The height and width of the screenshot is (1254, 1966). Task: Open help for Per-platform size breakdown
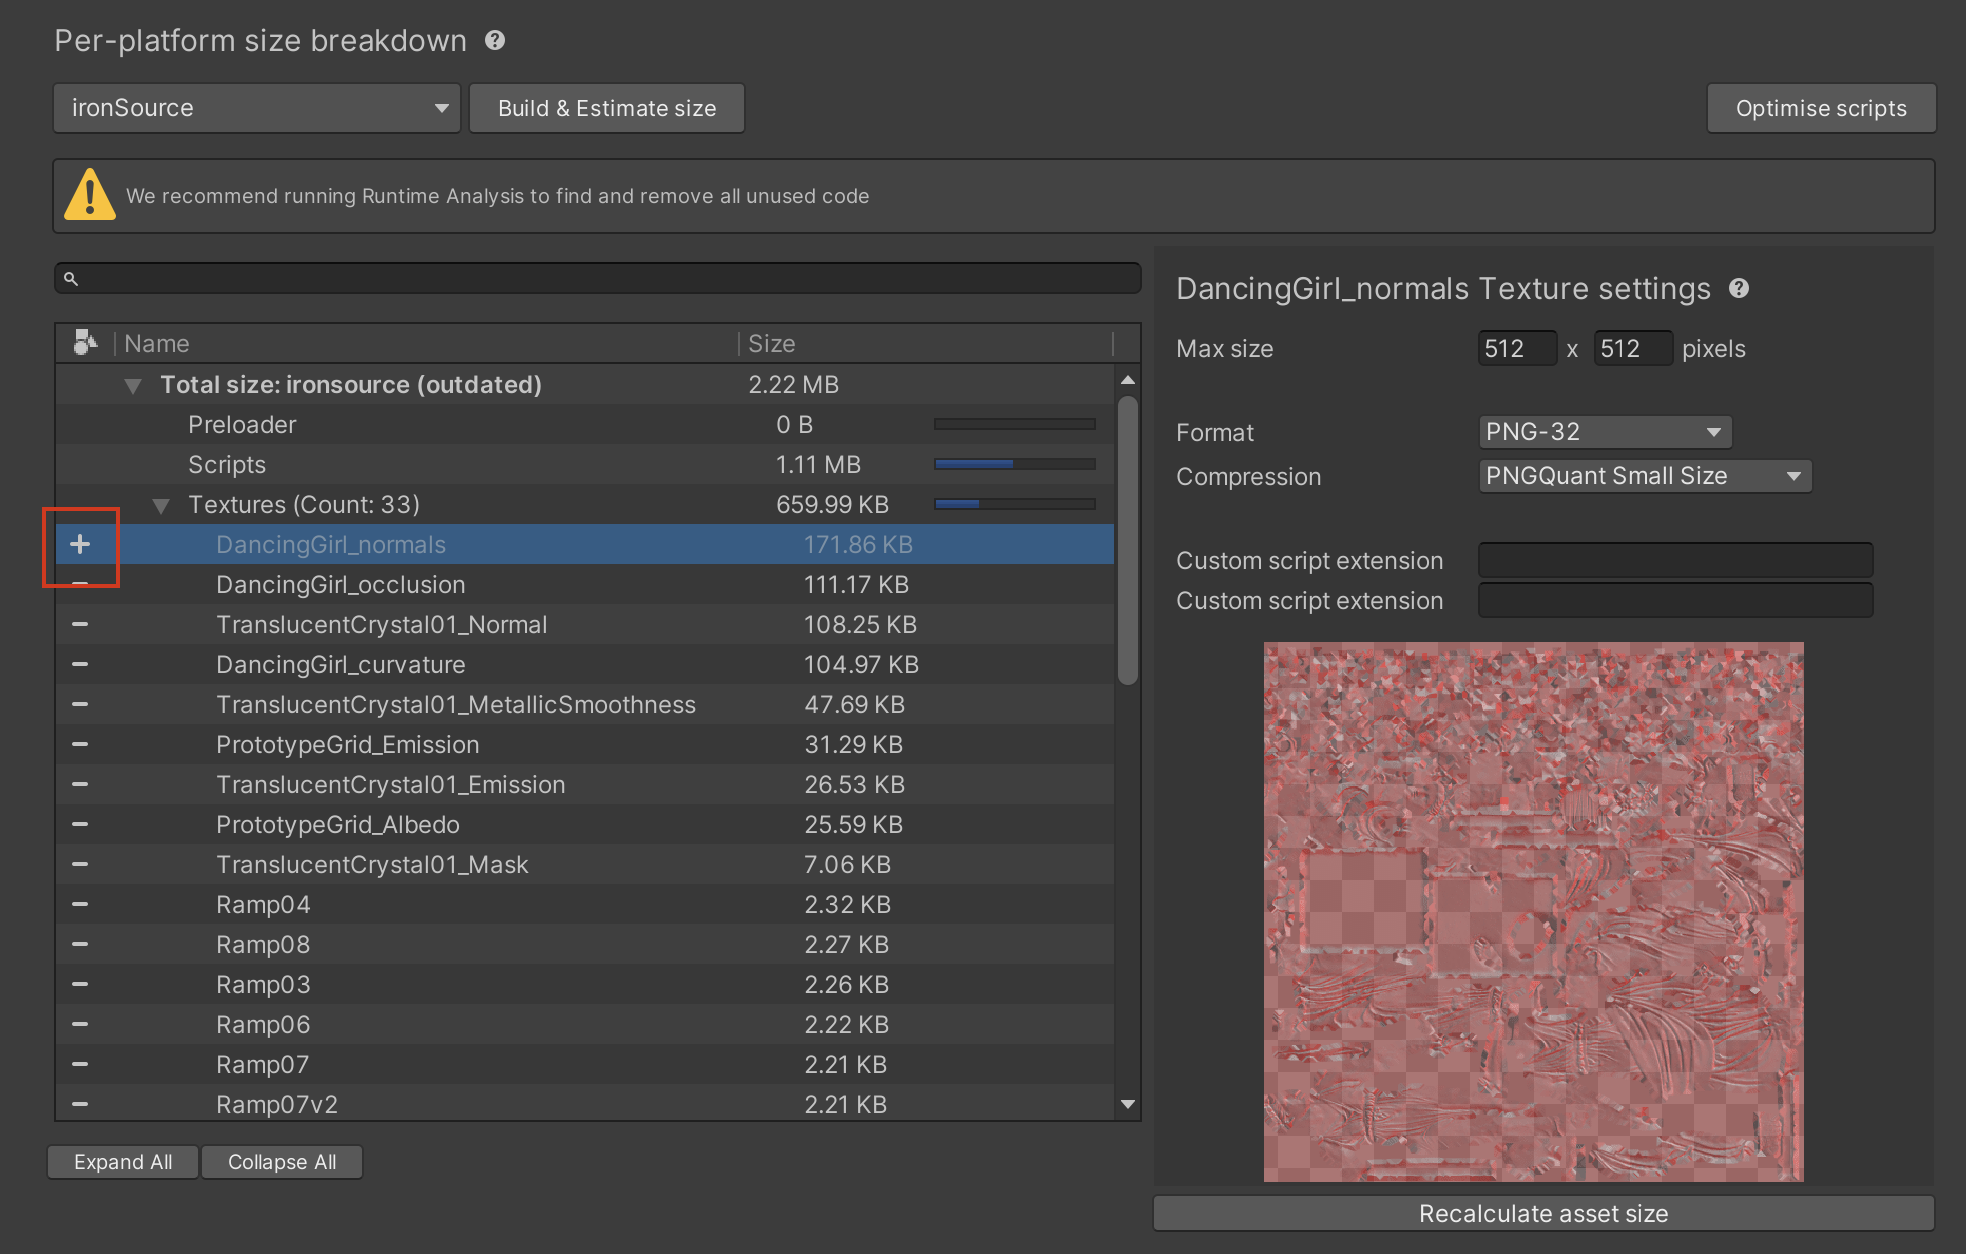click(x=496, y=40)
